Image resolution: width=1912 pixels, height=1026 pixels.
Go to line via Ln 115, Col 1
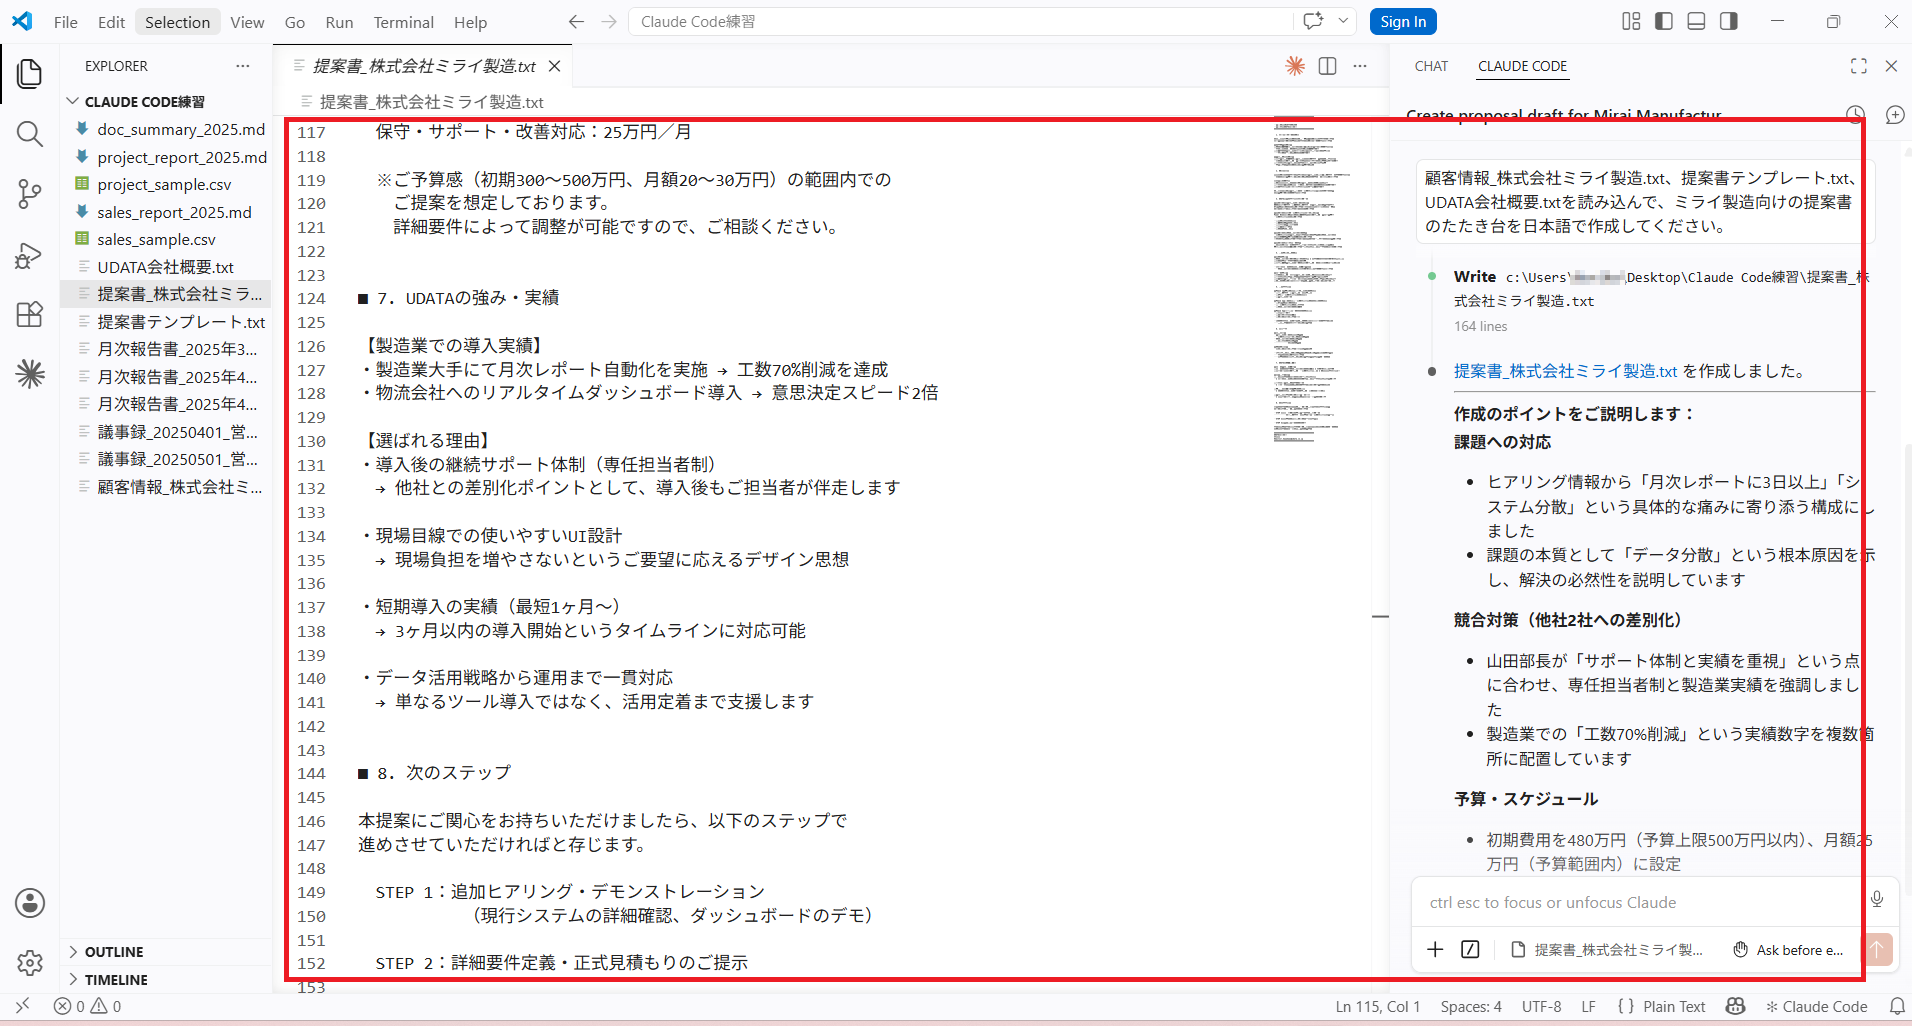pos(1378,1006)
